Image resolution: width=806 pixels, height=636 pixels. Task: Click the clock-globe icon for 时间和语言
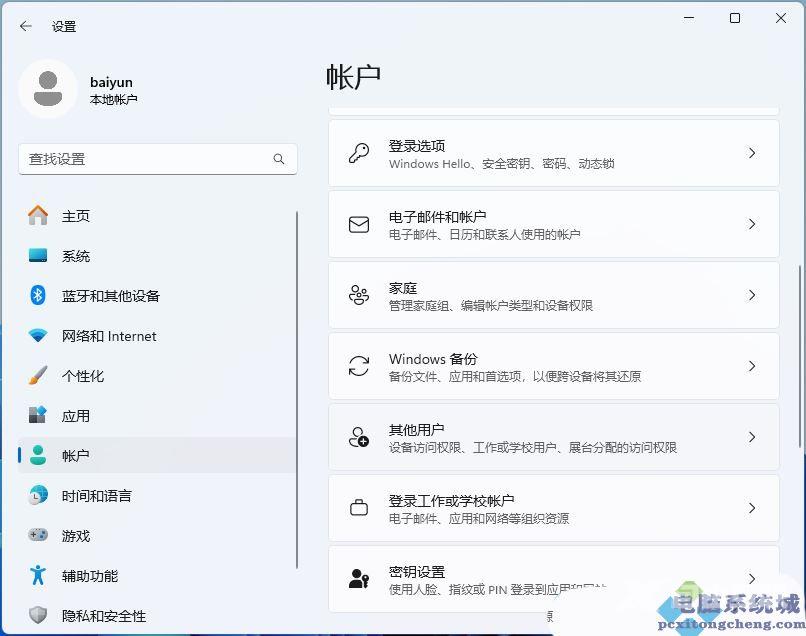point(38,496)
